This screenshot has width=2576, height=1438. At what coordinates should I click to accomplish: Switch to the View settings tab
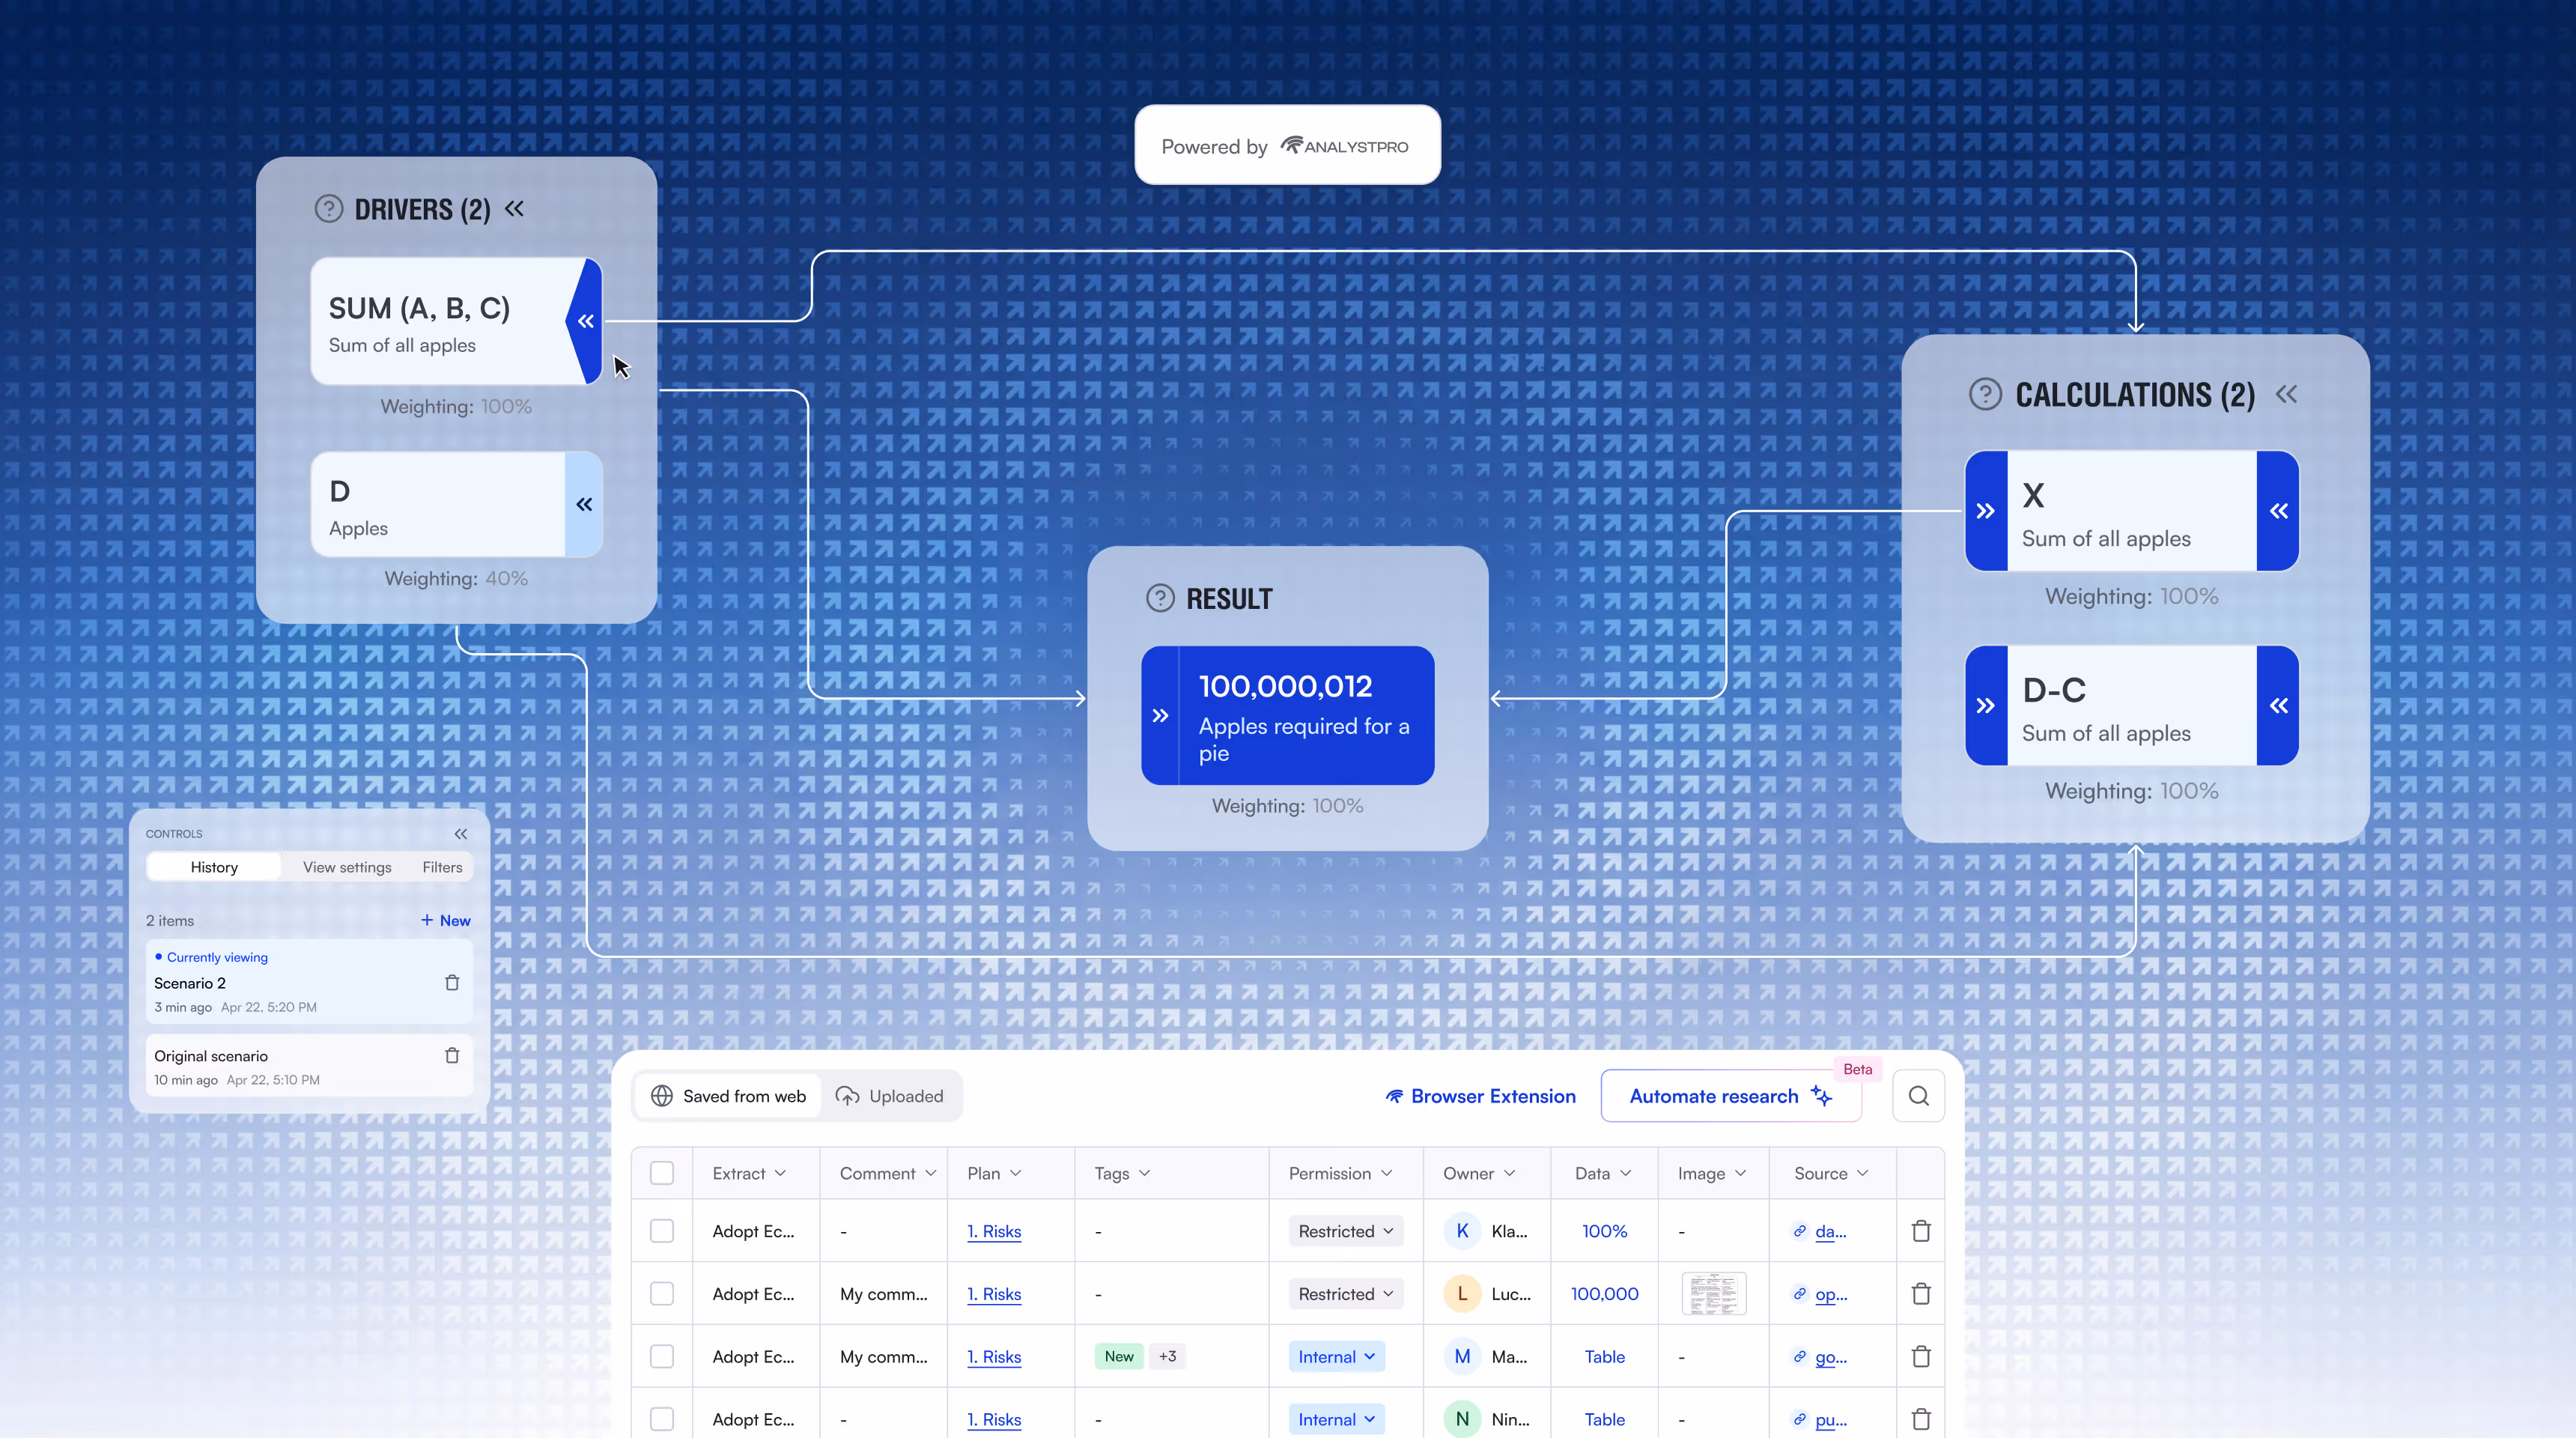[x=347, y=867]
